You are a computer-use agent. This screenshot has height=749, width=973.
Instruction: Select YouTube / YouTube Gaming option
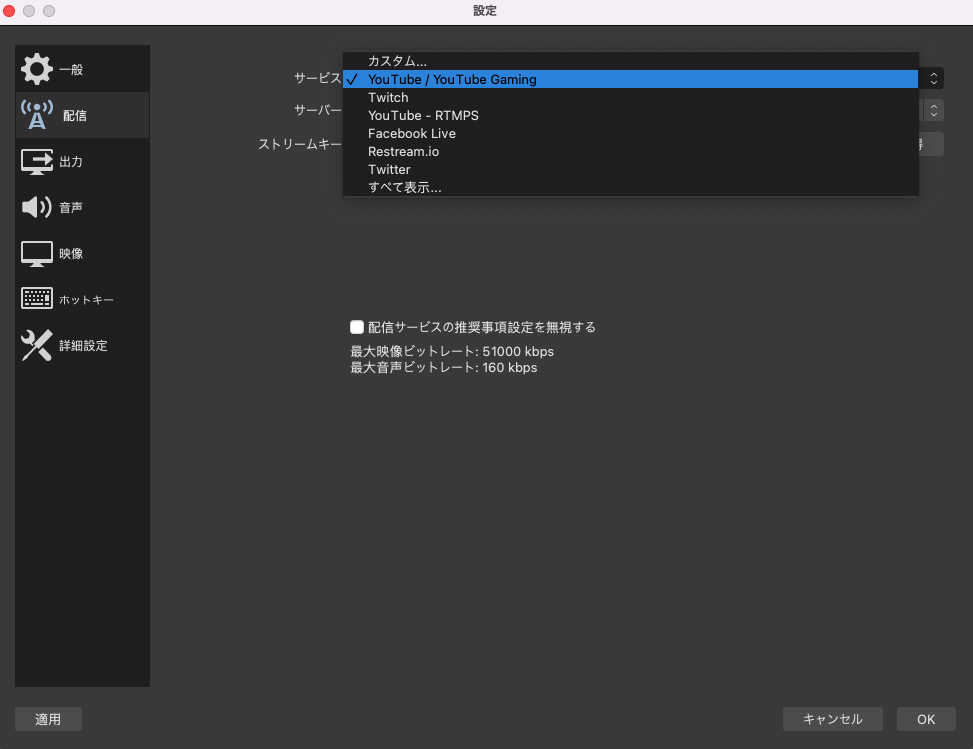(x=630, y=79)
